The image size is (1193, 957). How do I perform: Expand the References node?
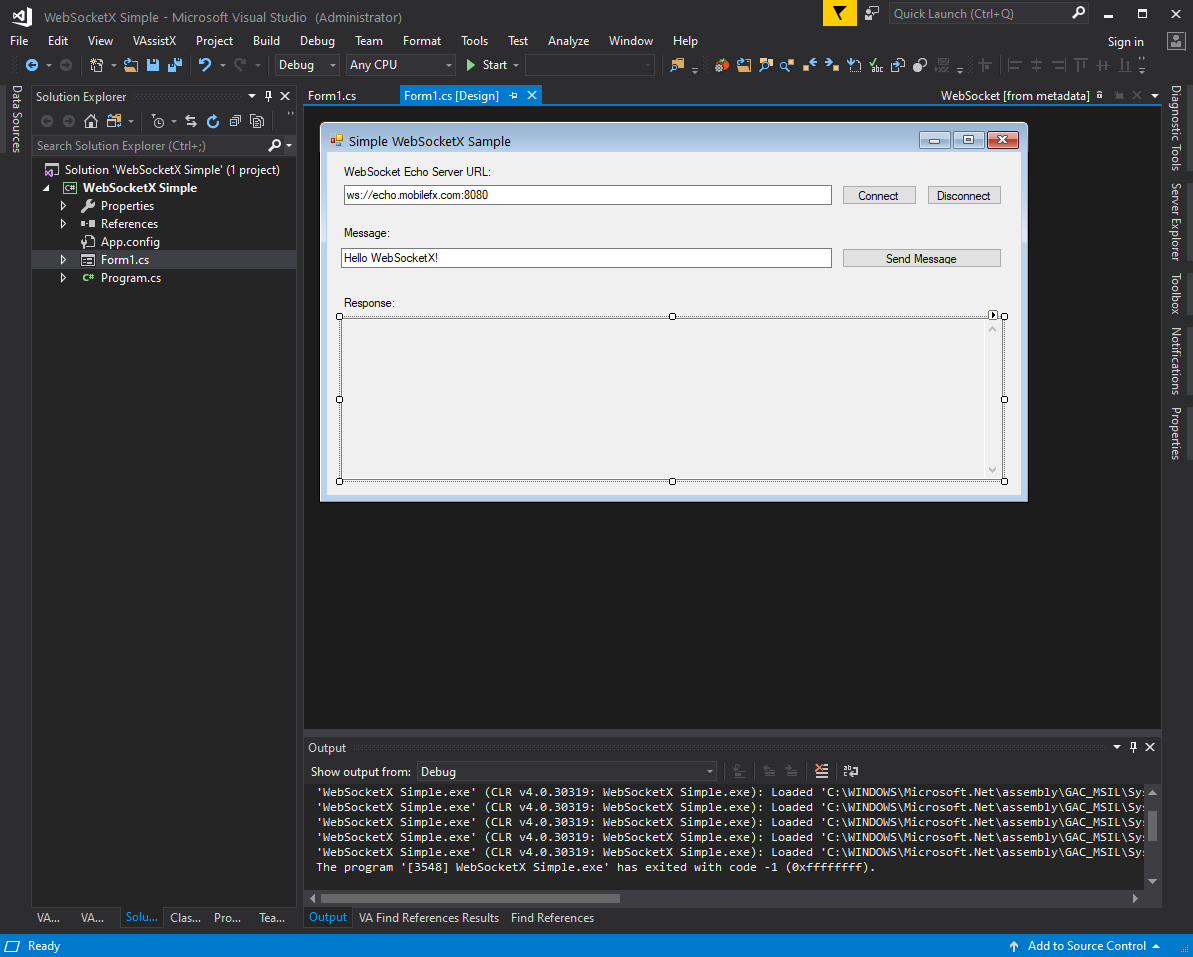click(x=64, y=224)
